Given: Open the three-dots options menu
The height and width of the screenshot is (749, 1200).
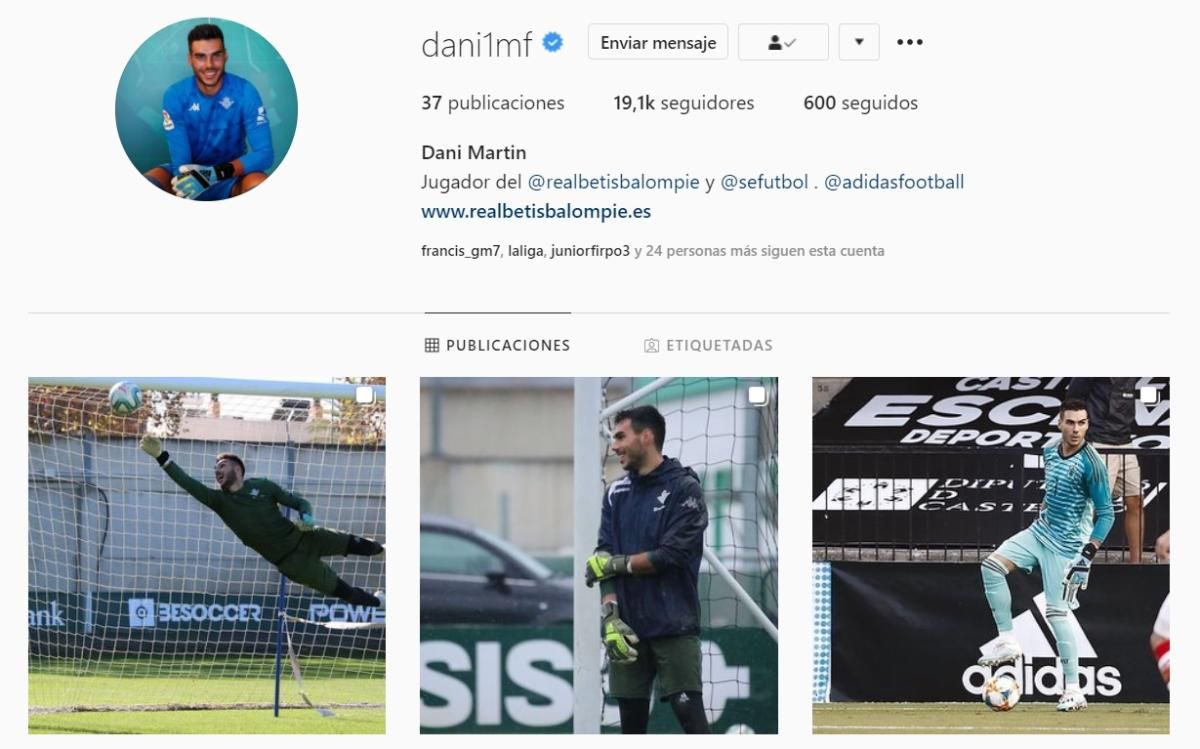Looking at the screenshot, I should click(909, 42).
